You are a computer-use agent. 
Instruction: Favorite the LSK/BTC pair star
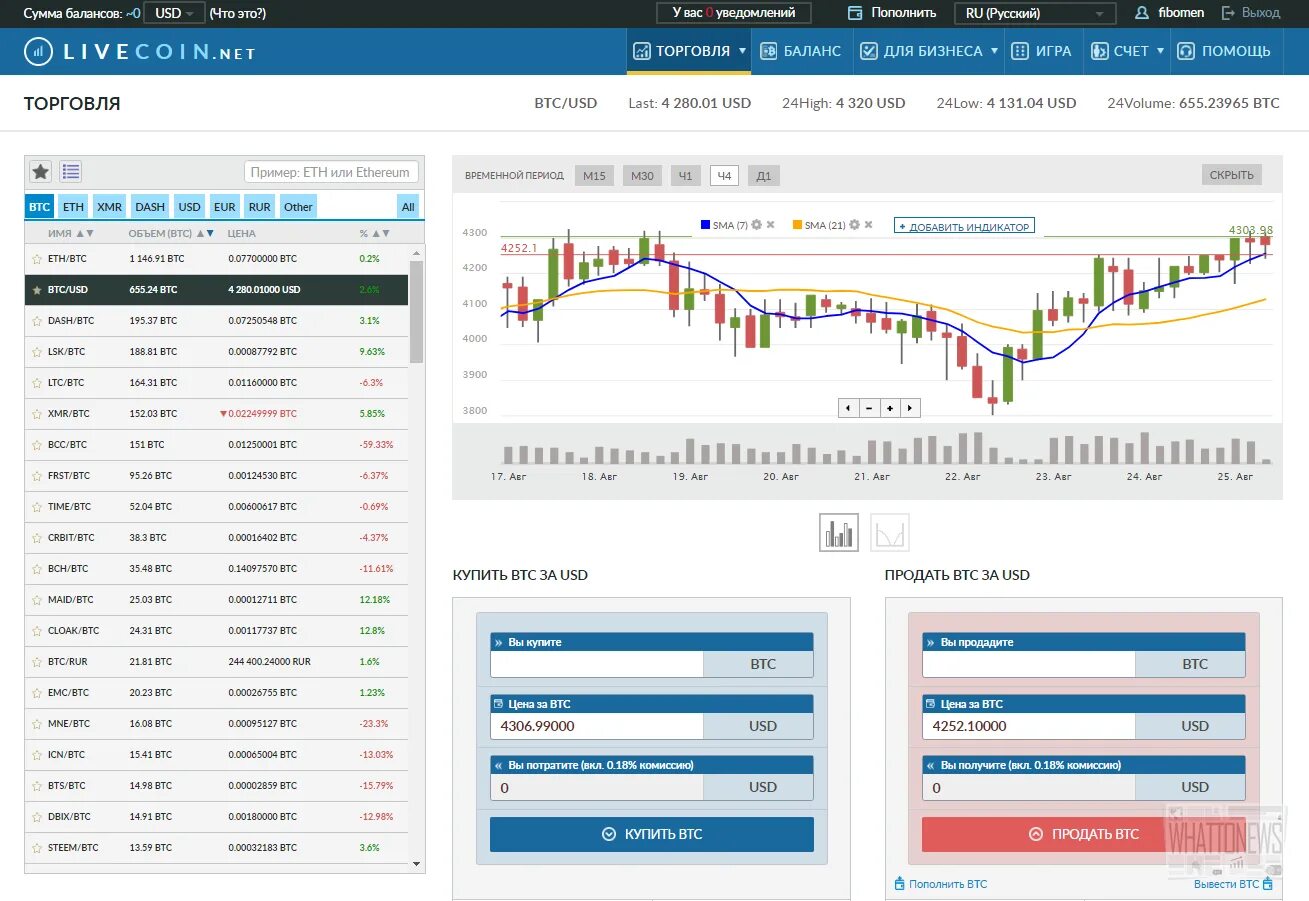[37, 352]
